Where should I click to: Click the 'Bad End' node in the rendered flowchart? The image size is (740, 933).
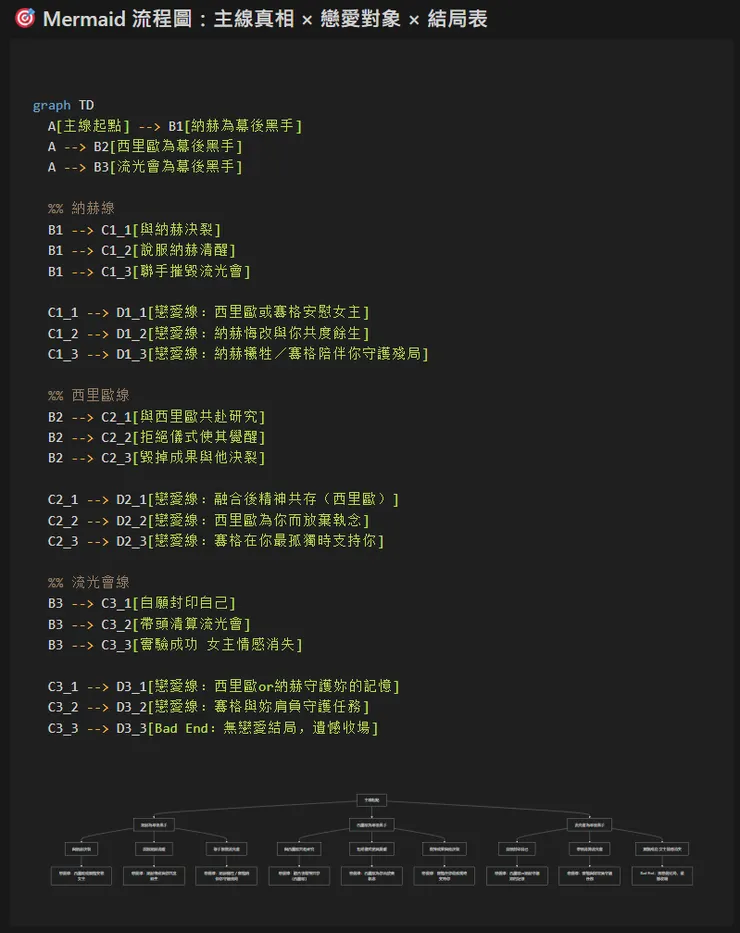point(662,876)
